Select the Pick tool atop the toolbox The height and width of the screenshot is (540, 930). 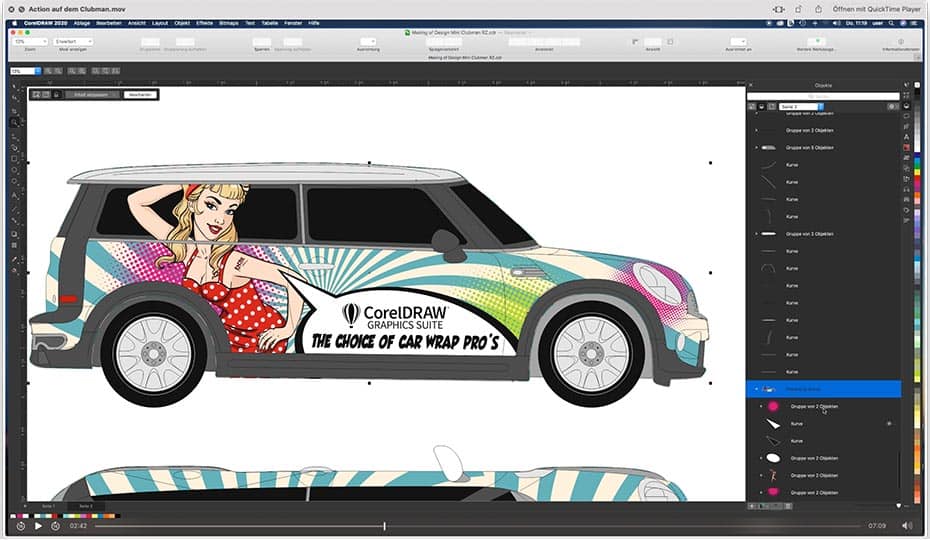point(15,87)
